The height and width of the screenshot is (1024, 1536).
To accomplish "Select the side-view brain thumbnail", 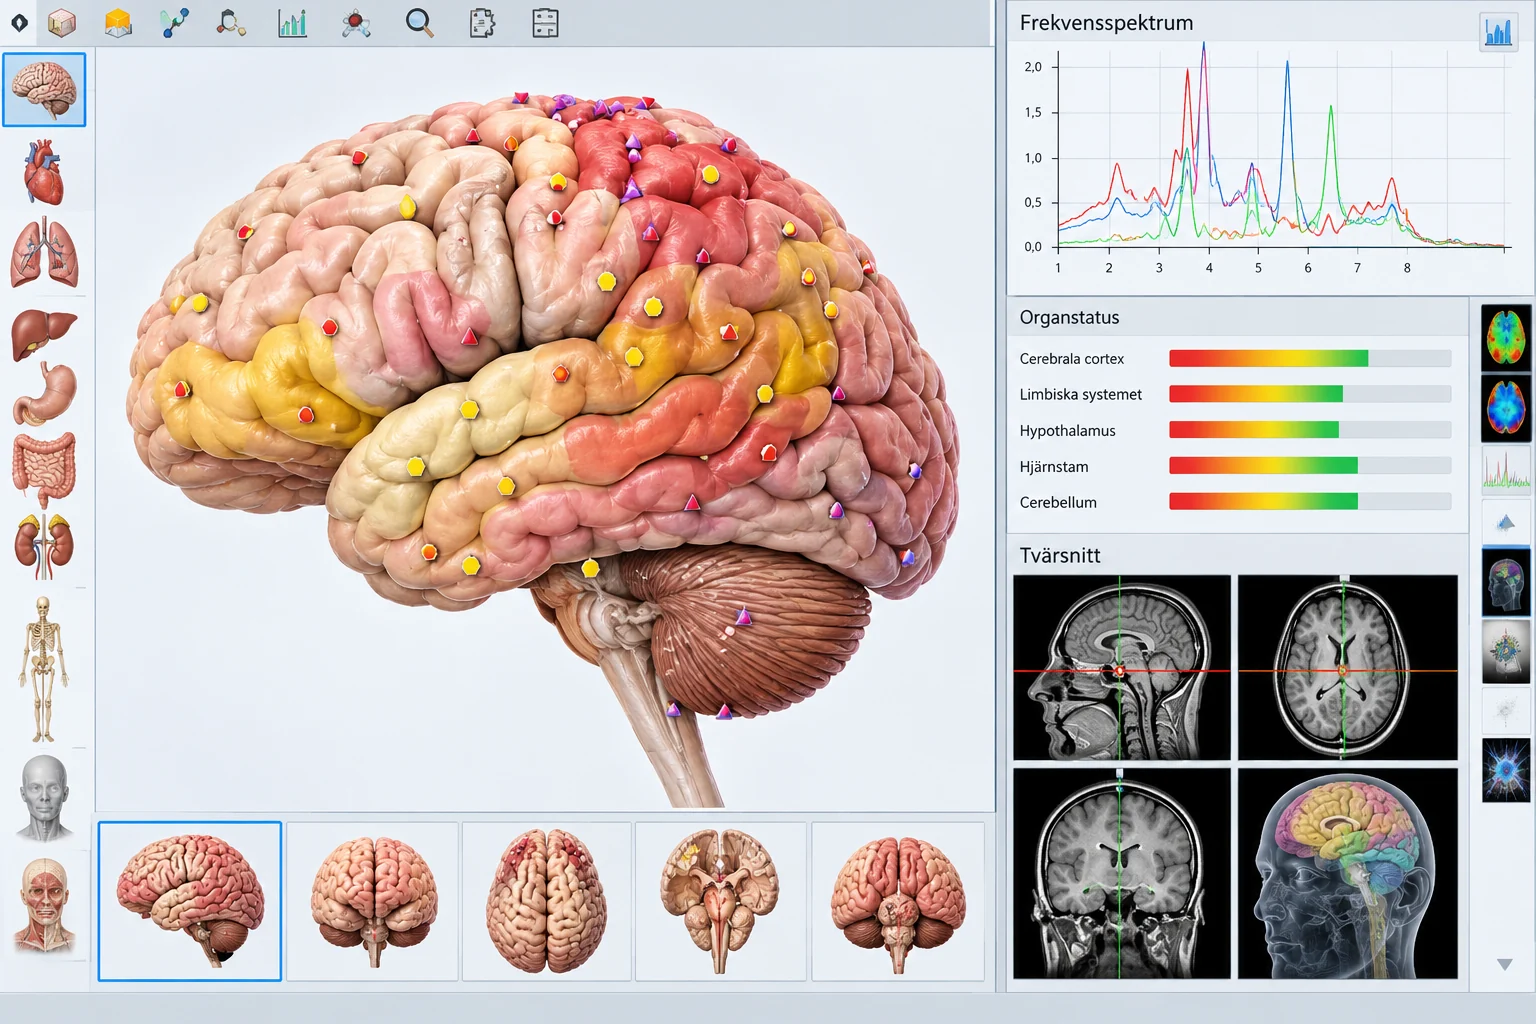I will tap(190, 901).
